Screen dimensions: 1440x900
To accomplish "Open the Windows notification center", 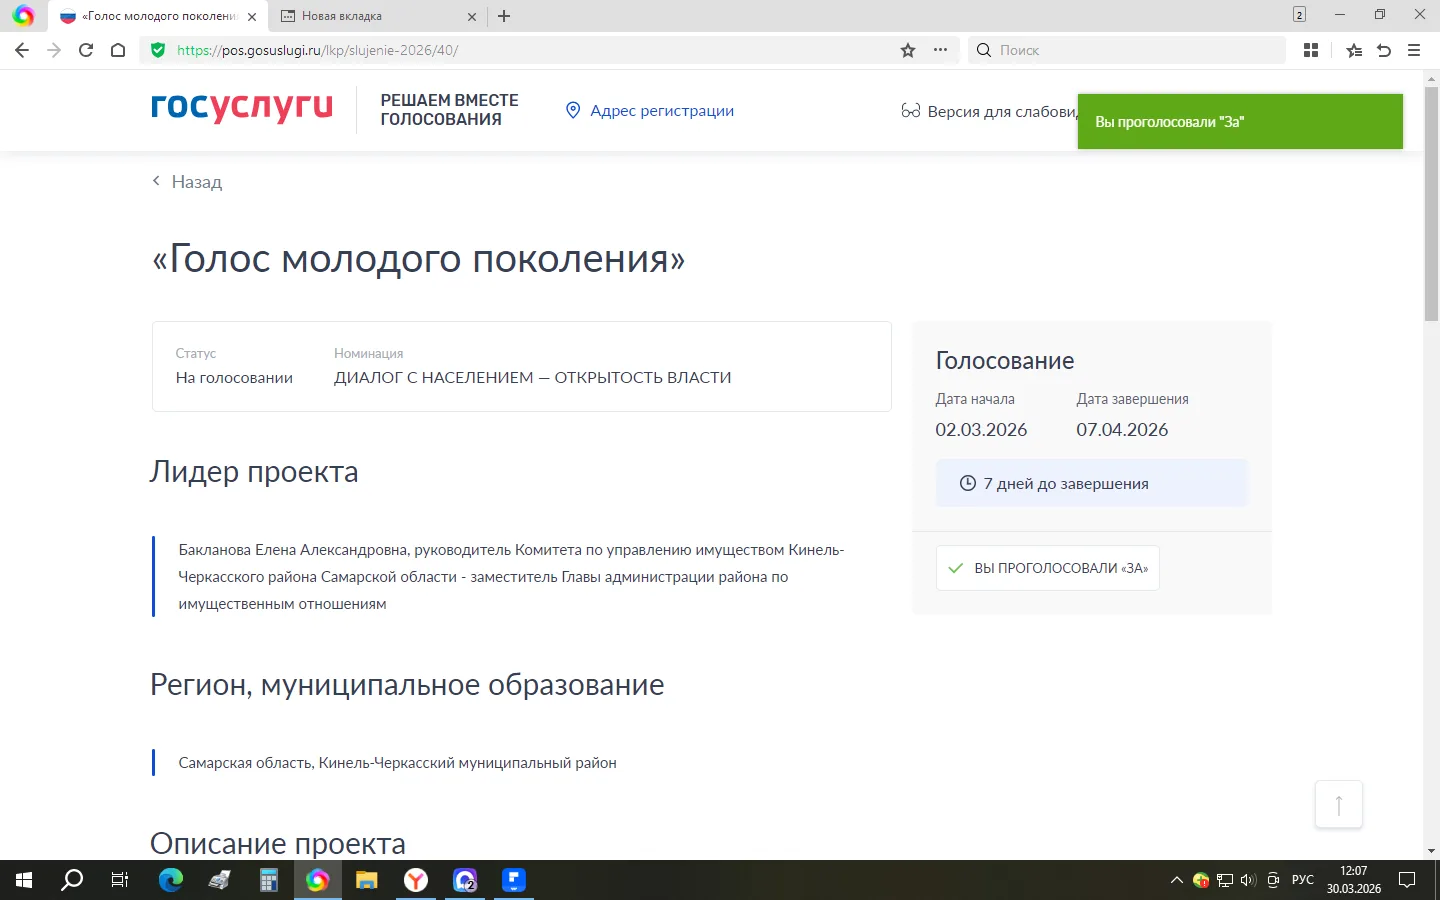I will pyautogui.click(x=1407, y=880).
